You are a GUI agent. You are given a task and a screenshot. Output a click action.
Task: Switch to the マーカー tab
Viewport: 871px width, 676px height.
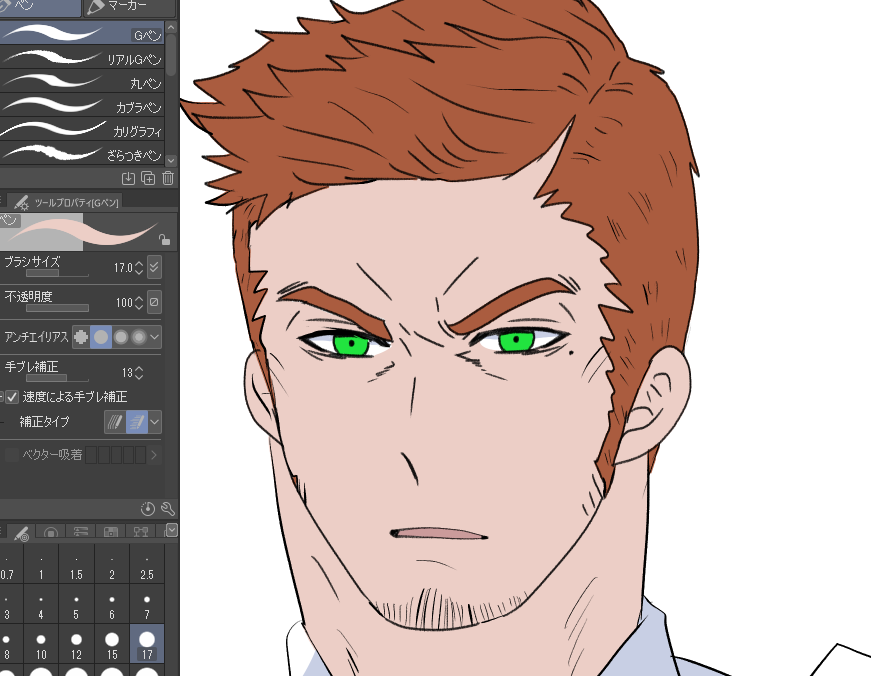tap(129, 7)
